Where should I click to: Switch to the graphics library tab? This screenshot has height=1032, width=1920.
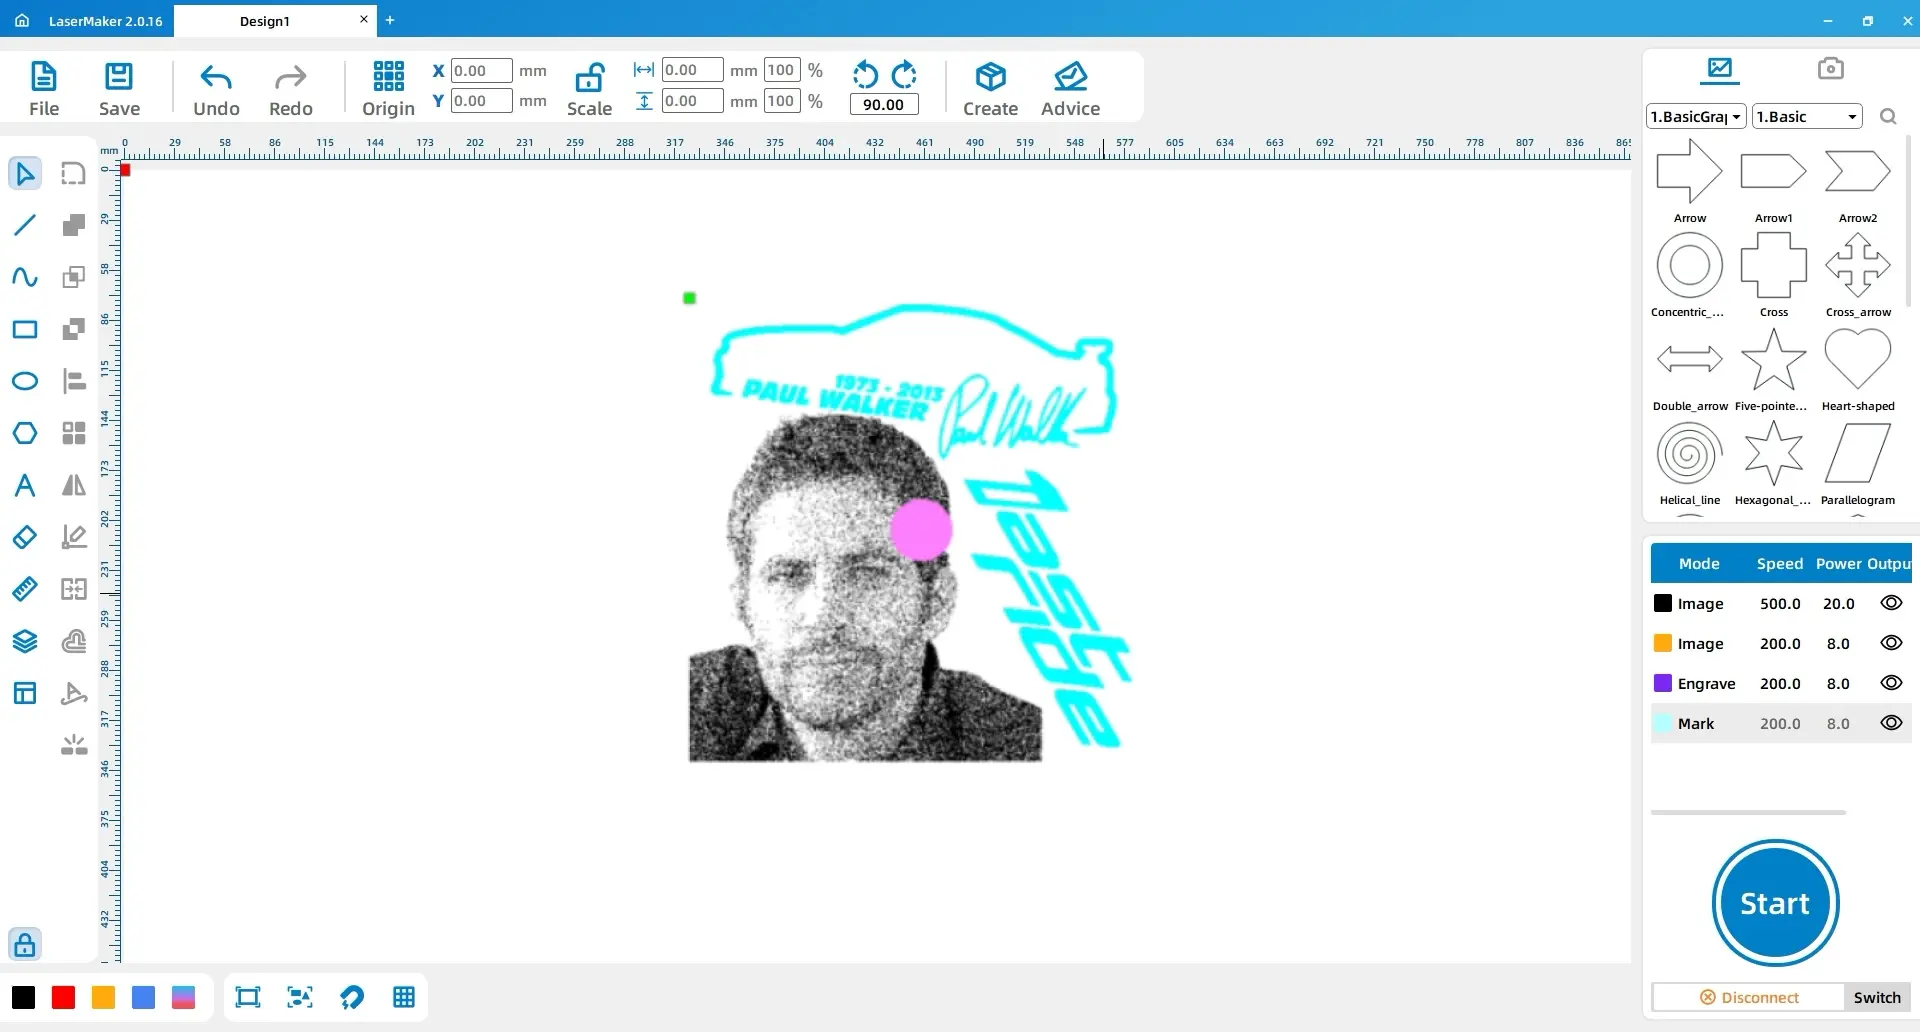coord(1720,69)
